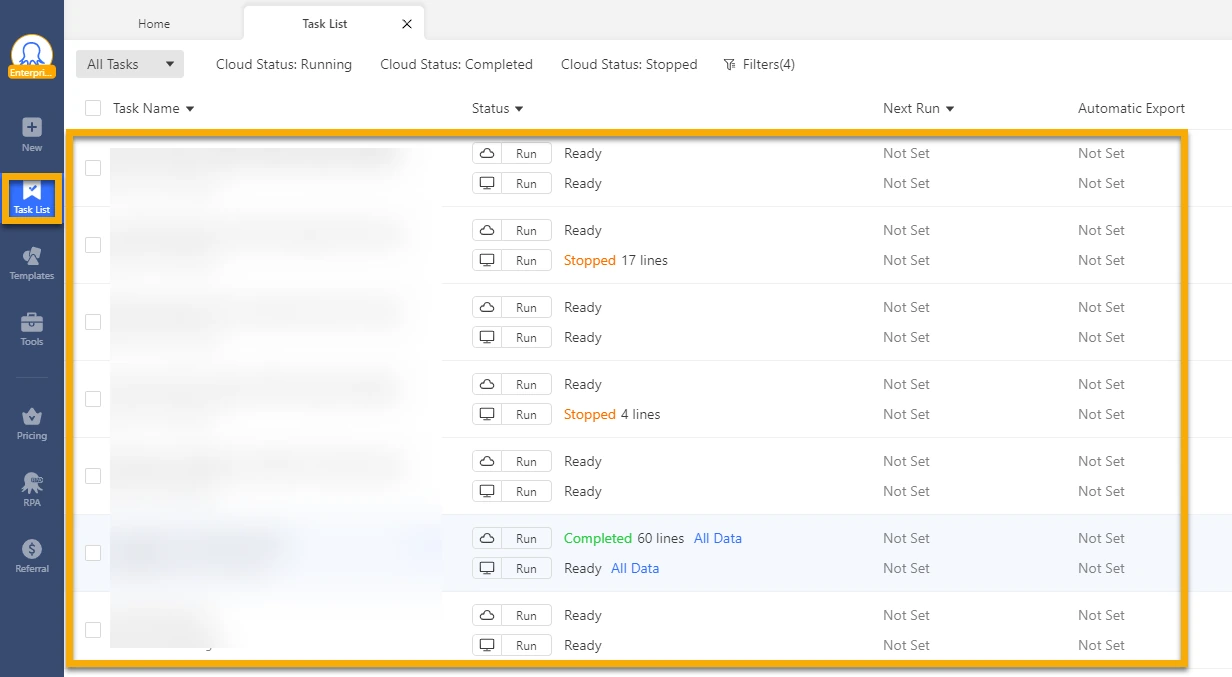Open Templates from the sidebar
This screenshot has width=1232, height=677.
coord(32,264)
